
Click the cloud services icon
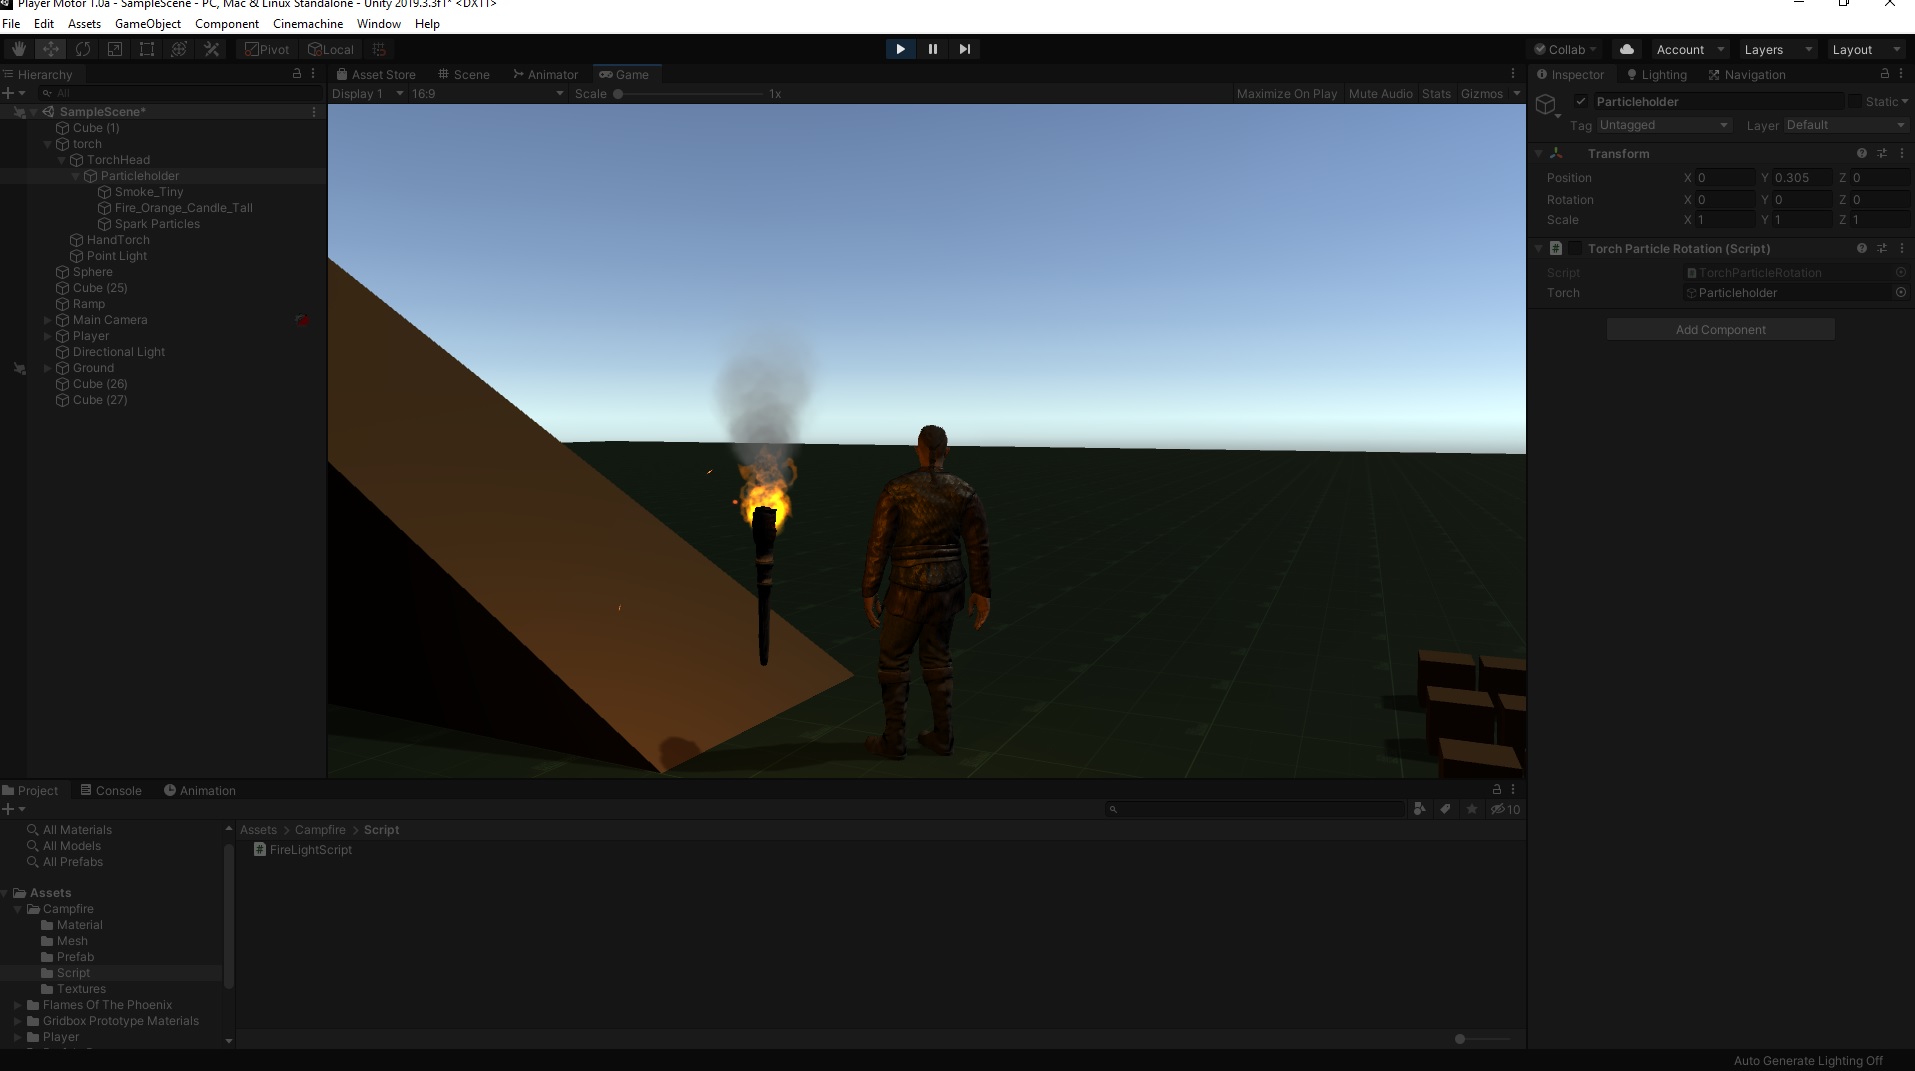tap(1628, 49)
